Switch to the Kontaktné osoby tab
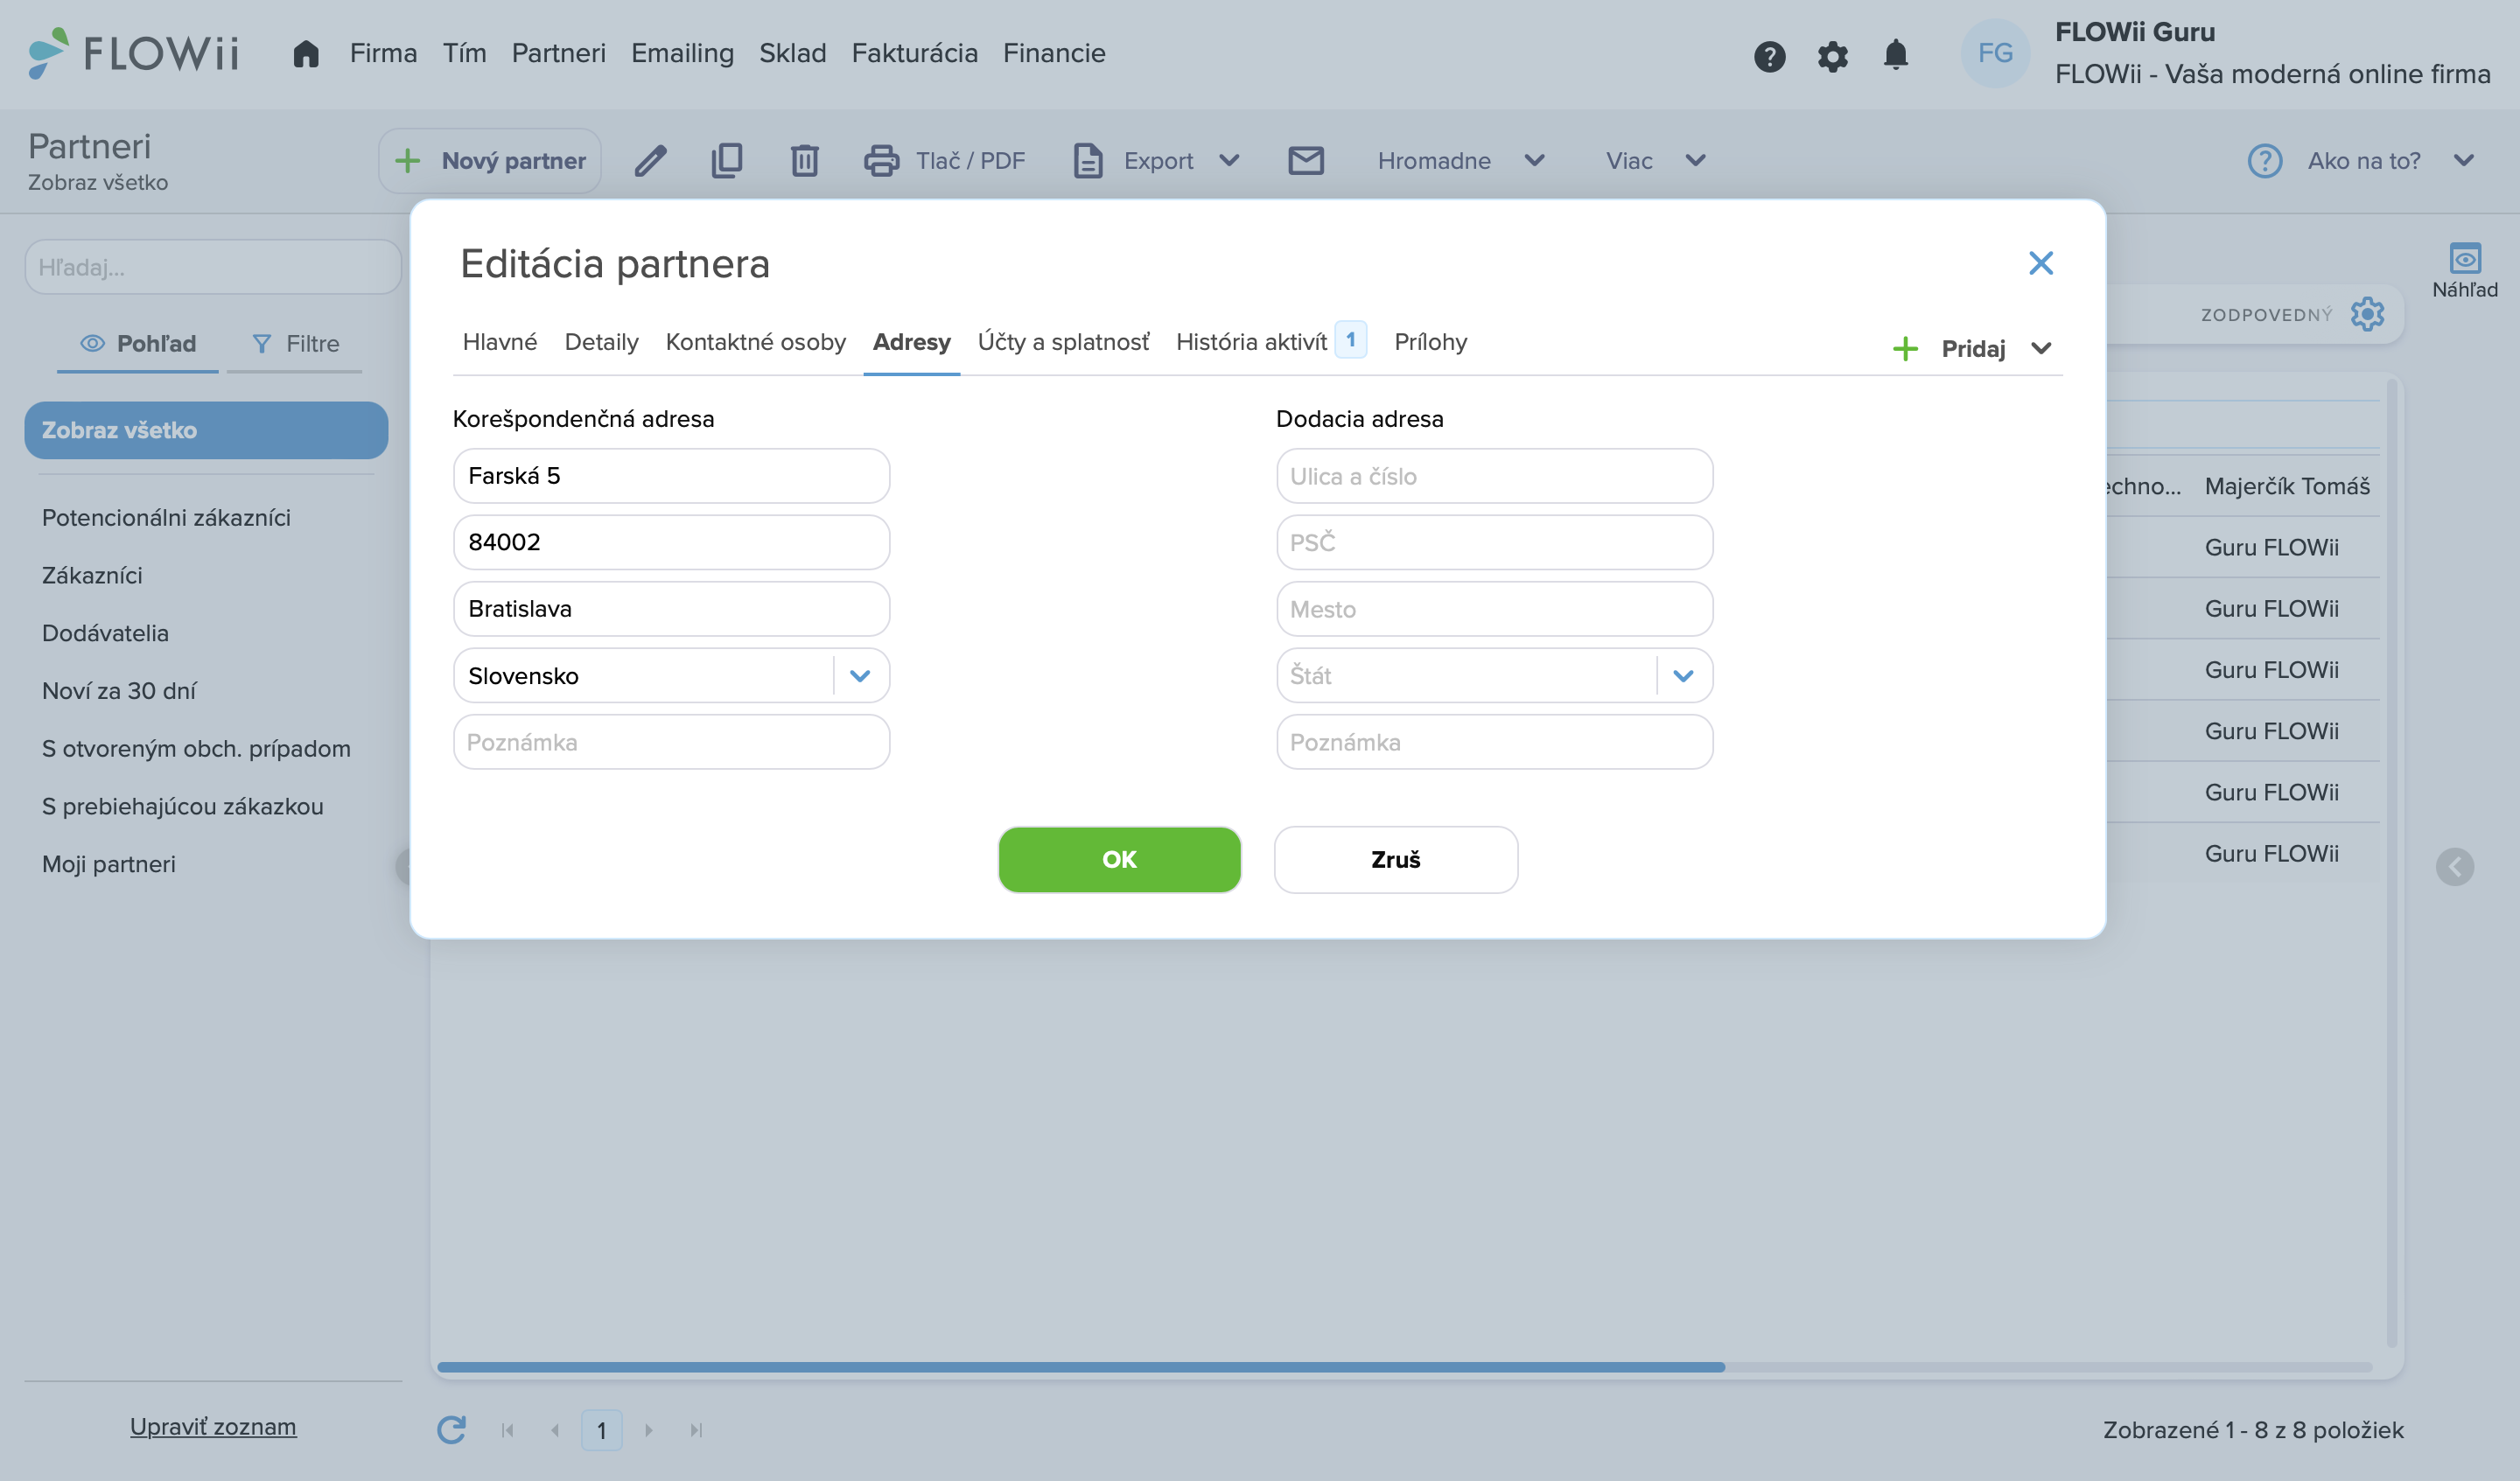The image size is (2520, 1481). [x=755, y=342]
